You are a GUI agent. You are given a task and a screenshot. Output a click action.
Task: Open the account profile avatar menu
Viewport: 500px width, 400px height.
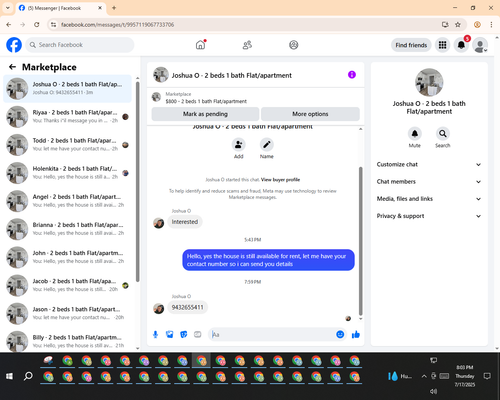[480, 45]
